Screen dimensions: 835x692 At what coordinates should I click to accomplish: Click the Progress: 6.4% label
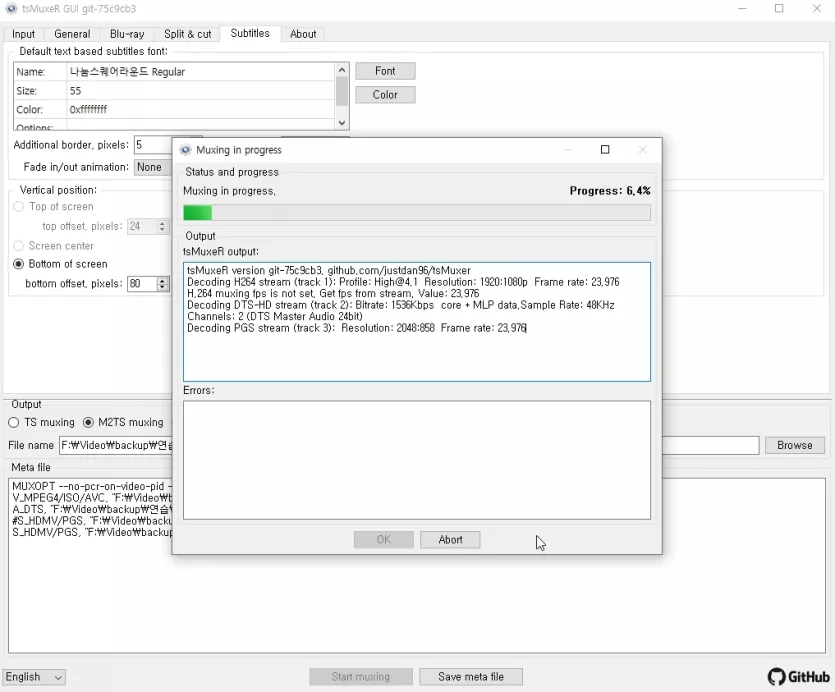click(x=610, y=191)
